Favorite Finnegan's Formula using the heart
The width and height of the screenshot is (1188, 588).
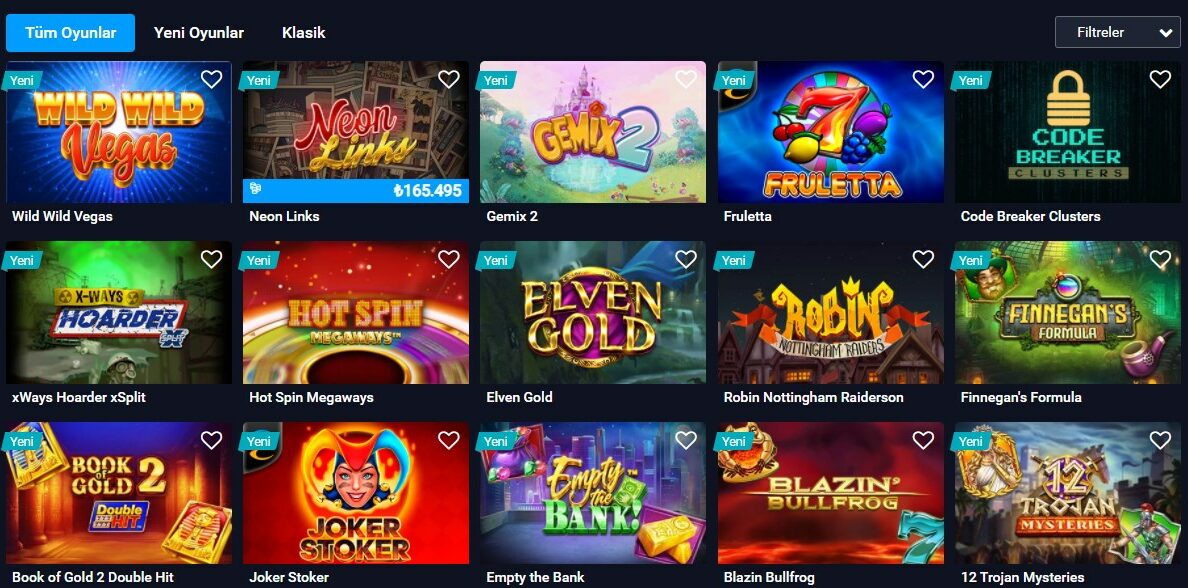tap(1160, 259)
